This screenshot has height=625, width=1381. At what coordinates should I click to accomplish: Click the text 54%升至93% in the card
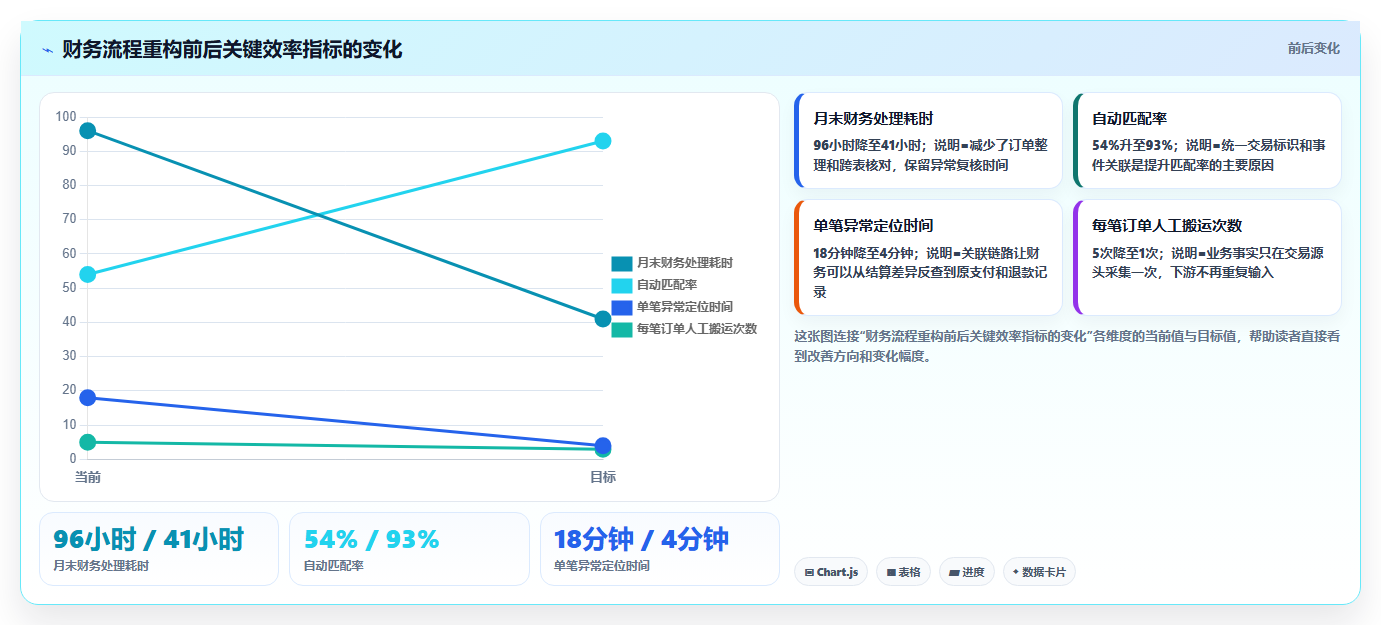(x=1132, y=145)
